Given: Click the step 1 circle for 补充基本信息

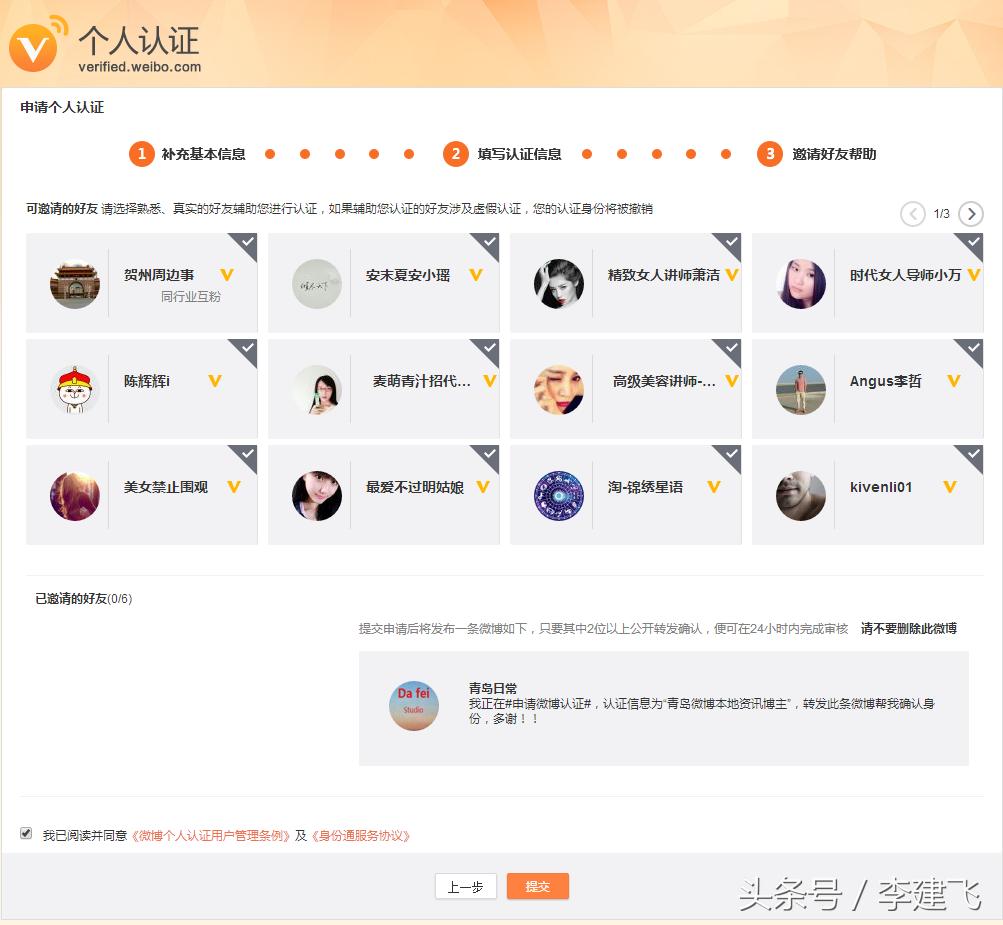Looking at the screenshot, I should pos(141,154).
